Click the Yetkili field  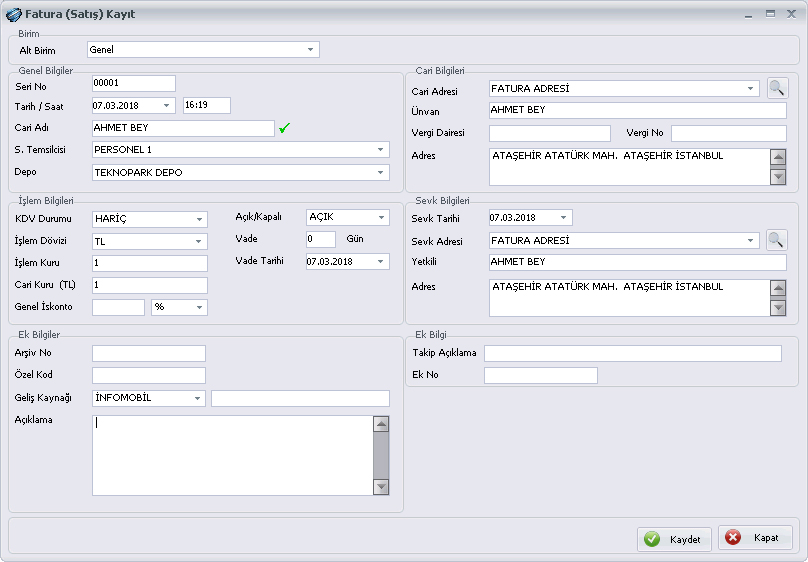tap(637, 262)
